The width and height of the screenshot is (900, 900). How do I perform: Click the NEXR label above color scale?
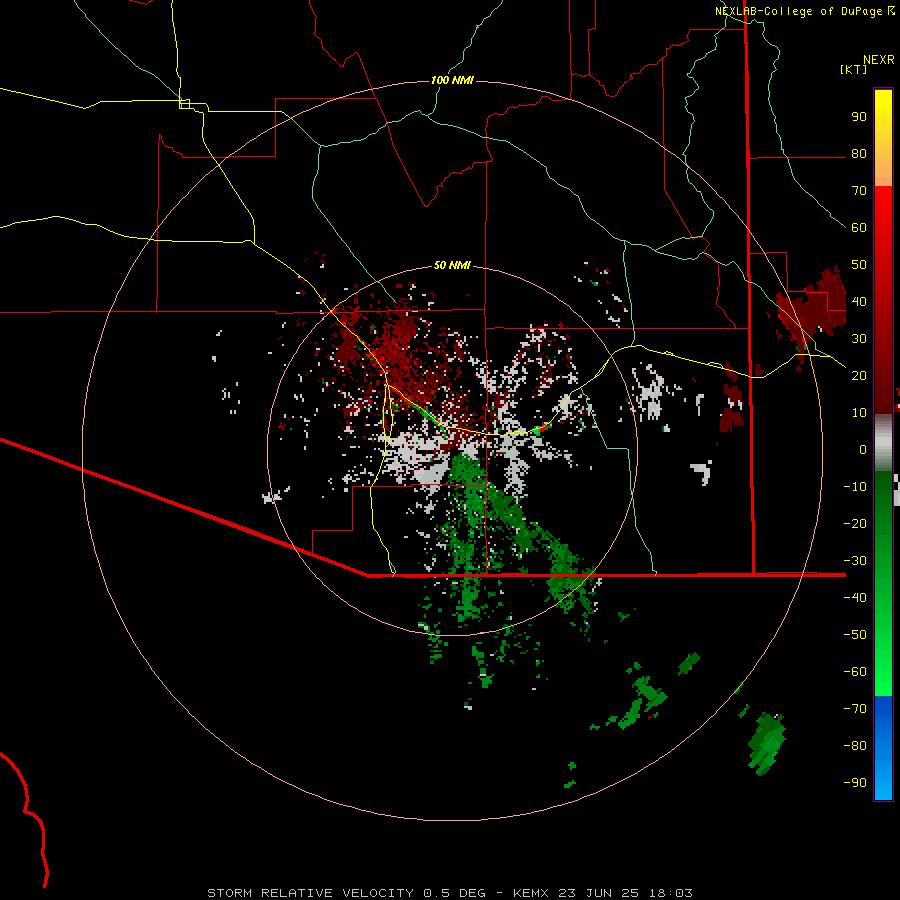(x=878, y=60)
